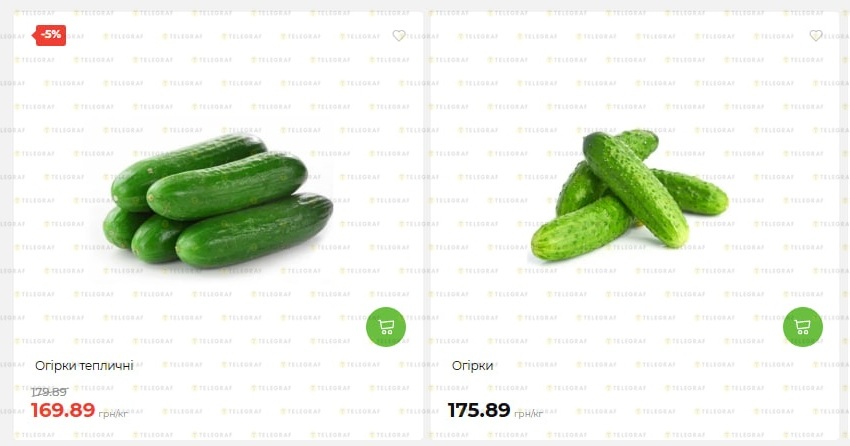Open the Огірки product title link

tap(473, 366)
